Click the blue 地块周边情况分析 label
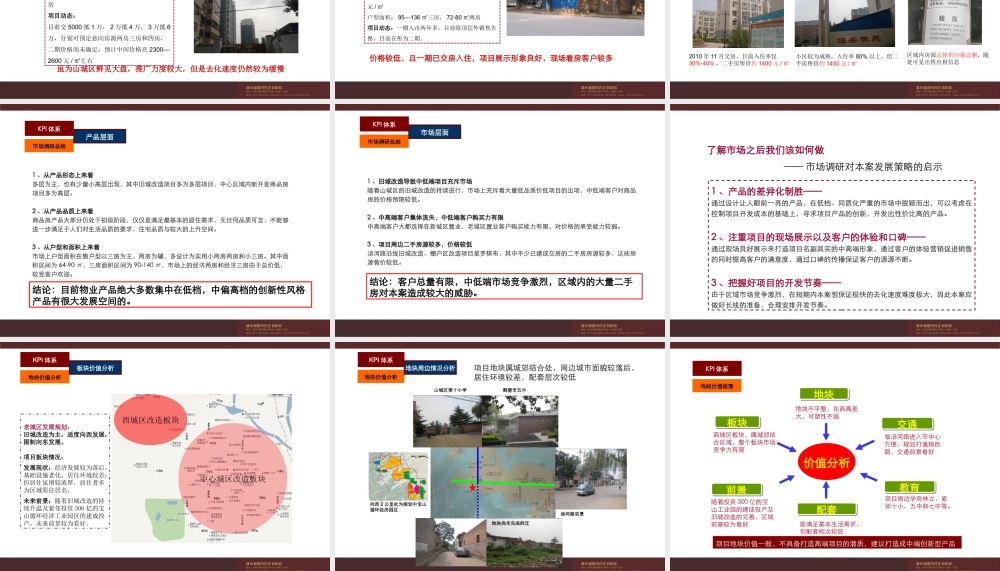This screenshot has height=571, width=1000. [430, 368]
